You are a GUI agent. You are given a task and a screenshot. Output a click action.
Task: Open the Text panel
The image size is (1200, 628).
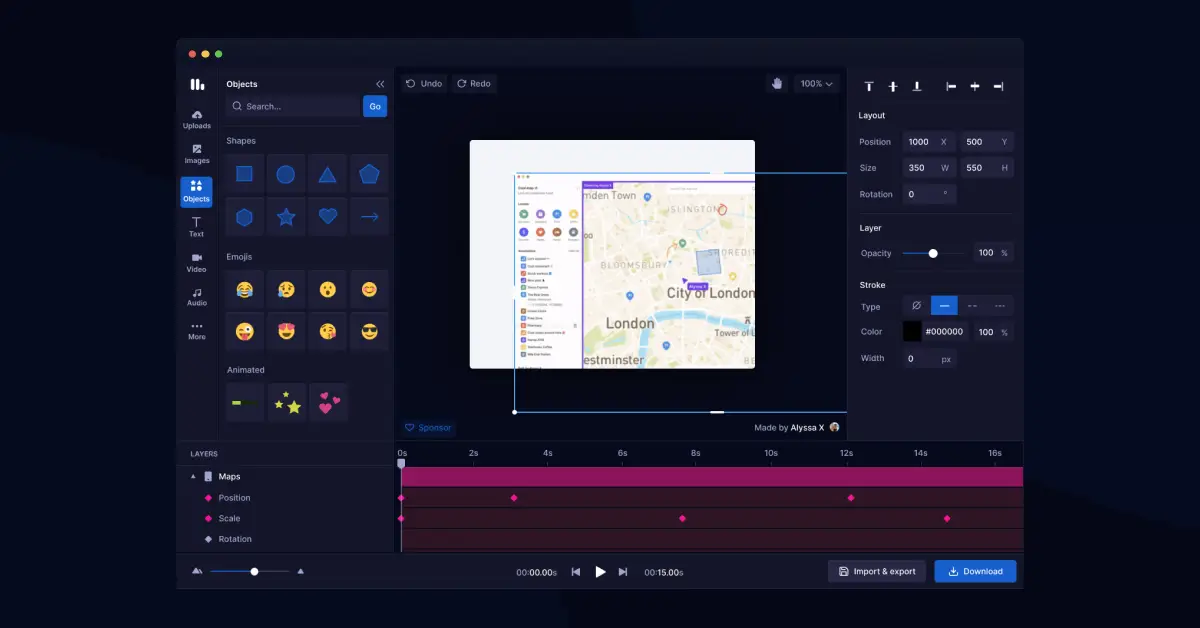pos(196,225)
